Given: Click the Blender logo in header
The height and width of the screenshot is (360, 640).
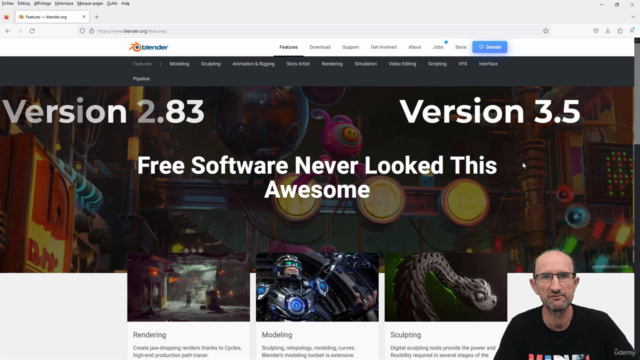Looking at the screenshot, I should point(149,47).
